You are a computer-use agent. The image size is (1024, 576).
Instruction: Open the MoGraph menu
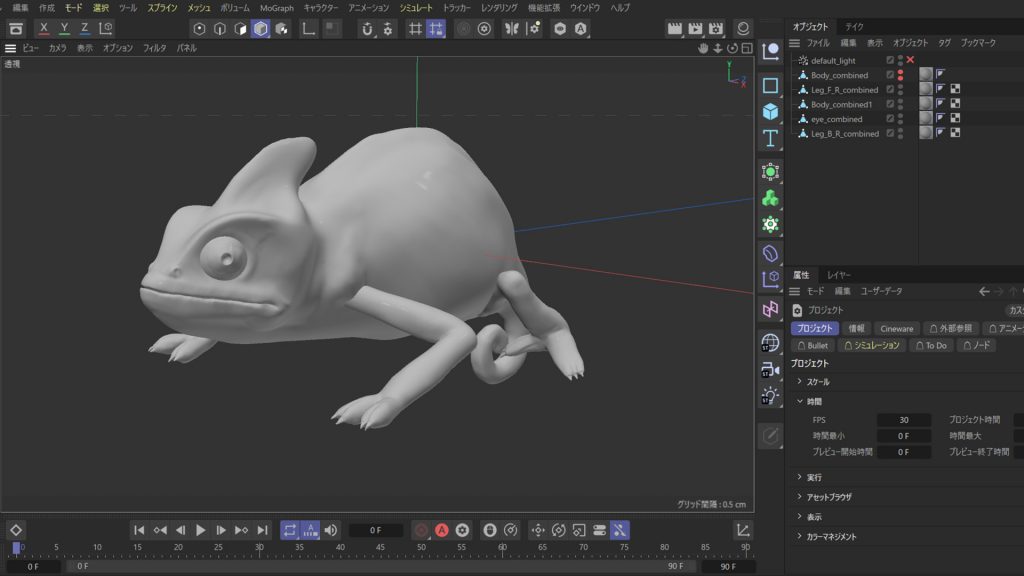click(277, 8)
